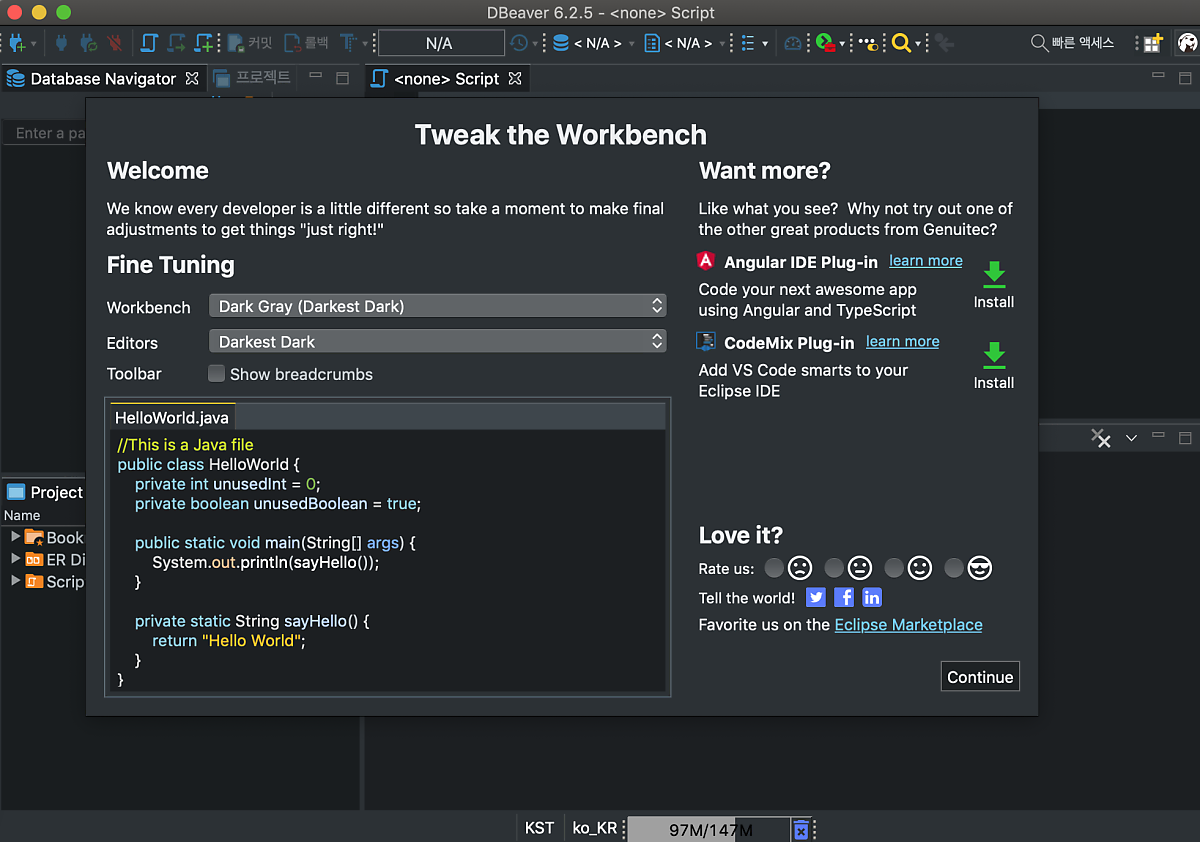Image resolution: width=1200 pixels, height=842 pixels.
Task: Enable the Show breadcrumbs checkbox
Action: click(x=216, y=374)
